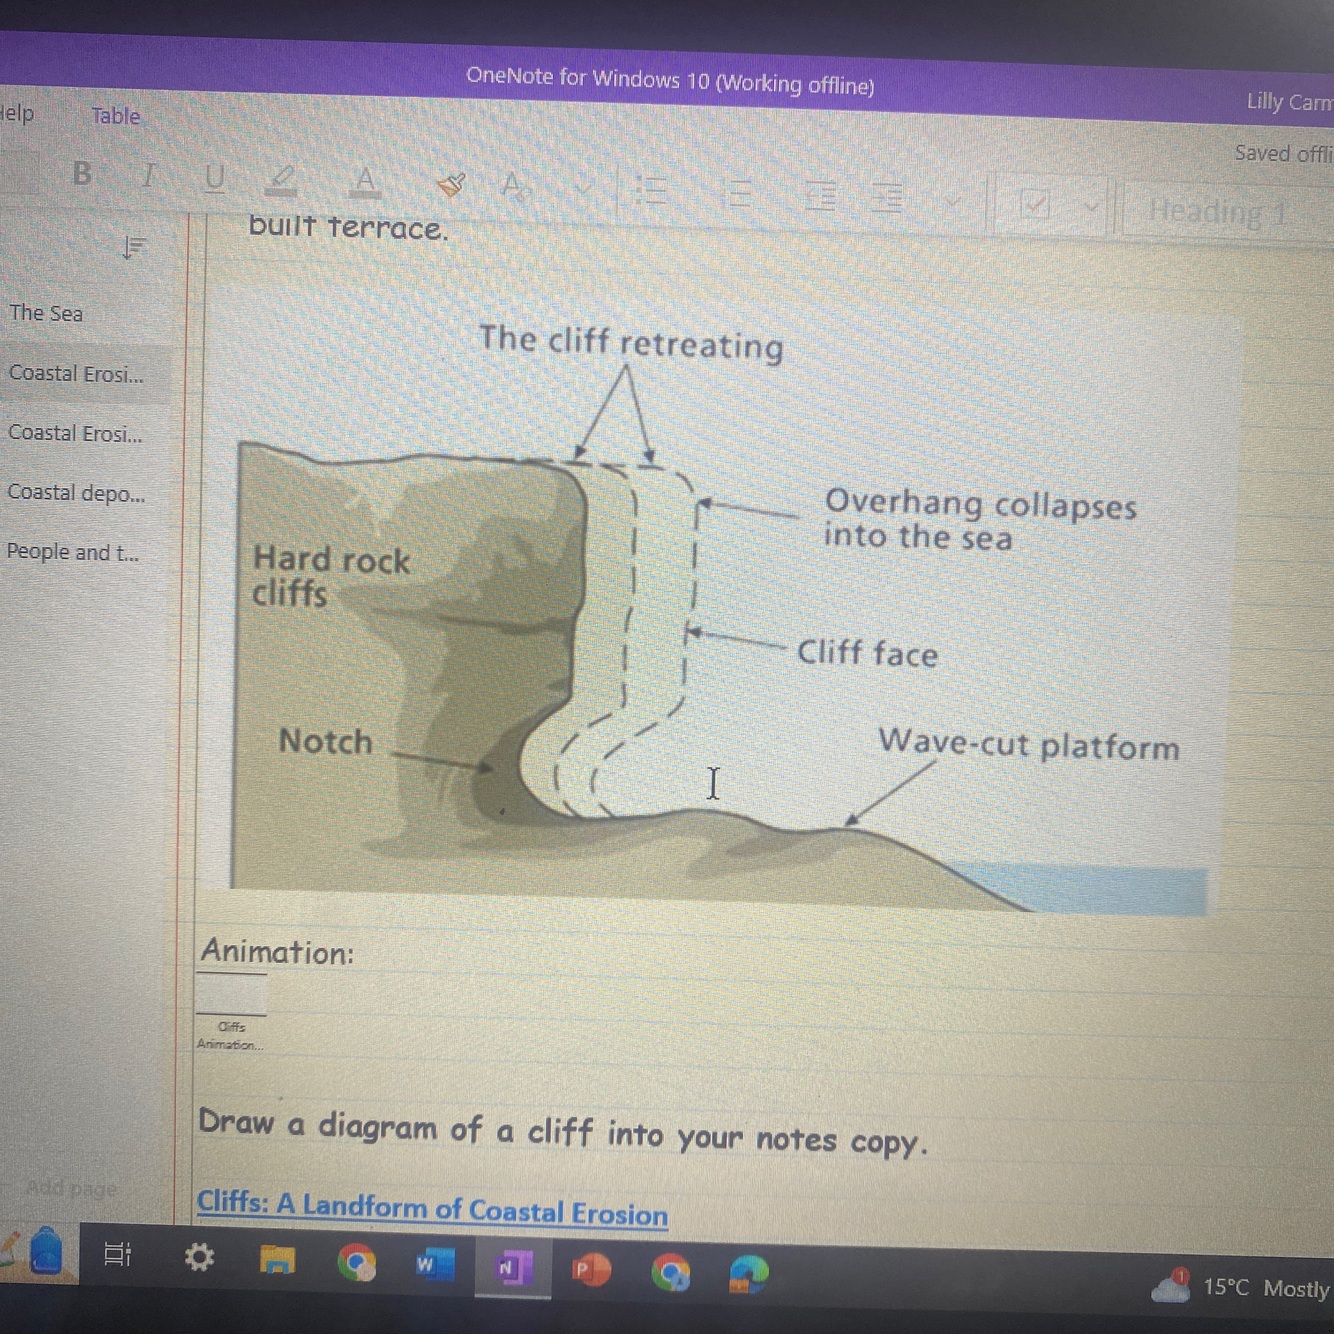This screenshot has width=1334, height=1334.
Task: Open the Cliffs Animation file attachment
Action: [231, 1010]
